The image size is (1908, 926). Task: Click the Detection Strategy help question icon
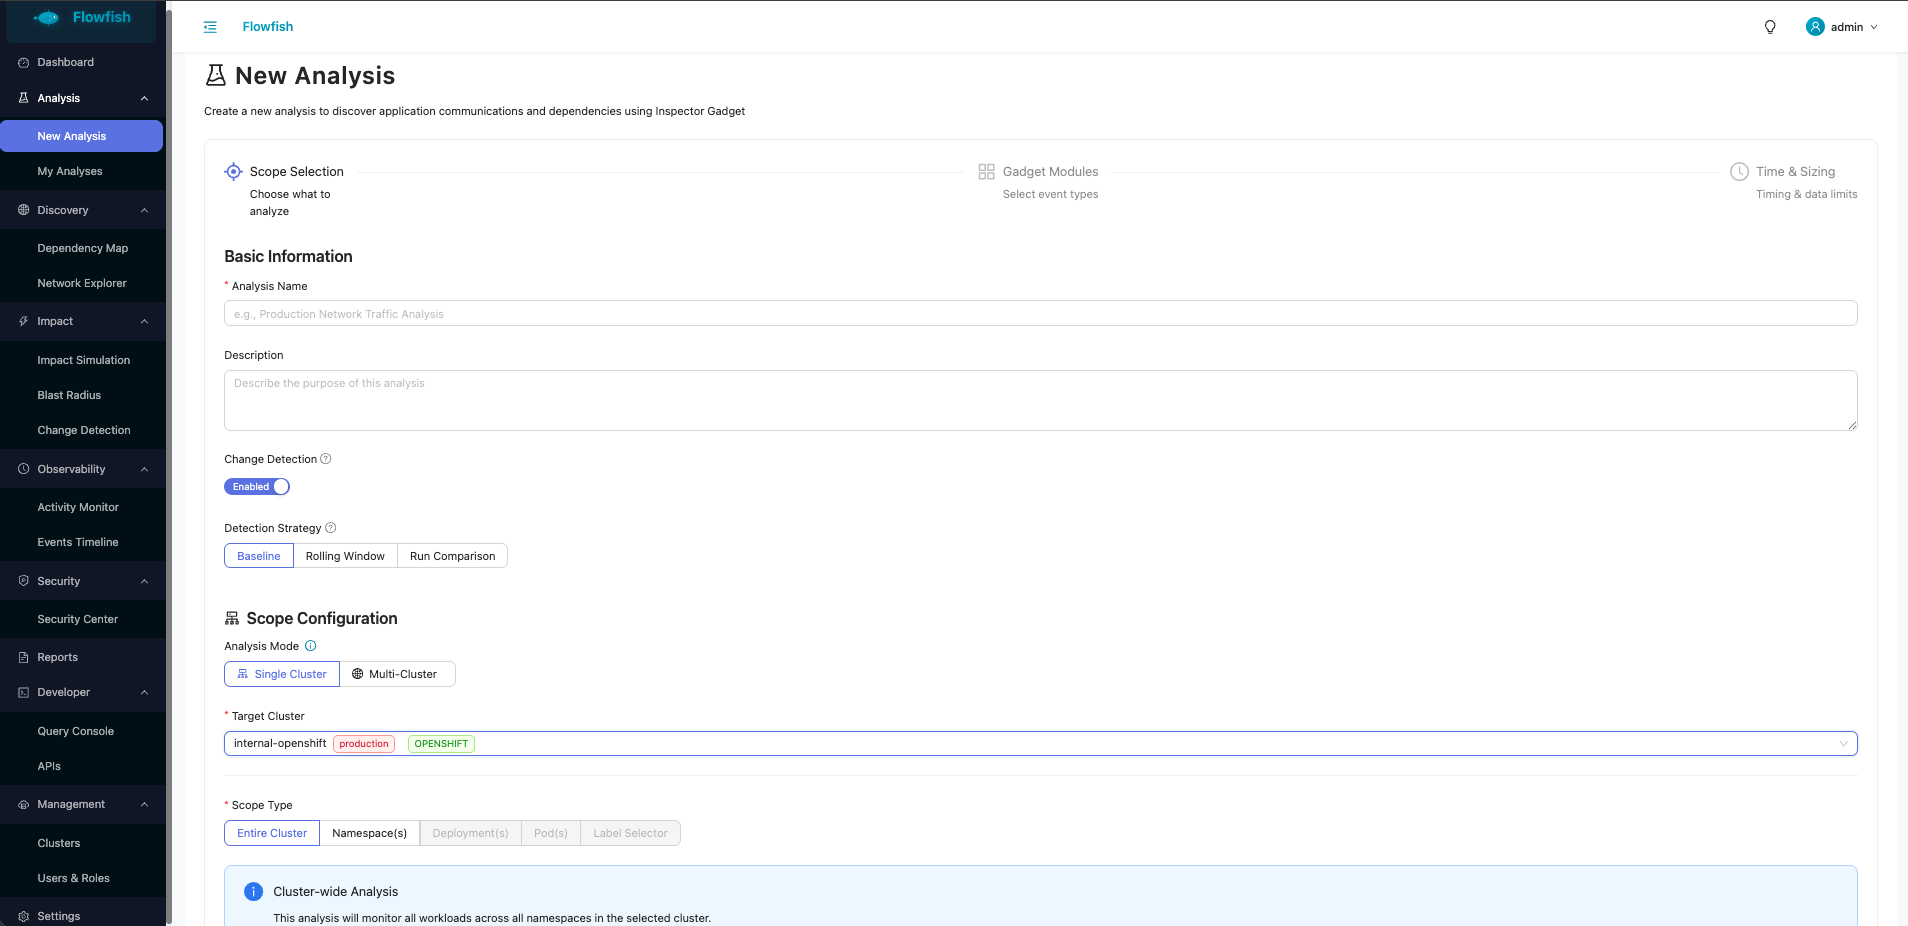pos(331,528)
